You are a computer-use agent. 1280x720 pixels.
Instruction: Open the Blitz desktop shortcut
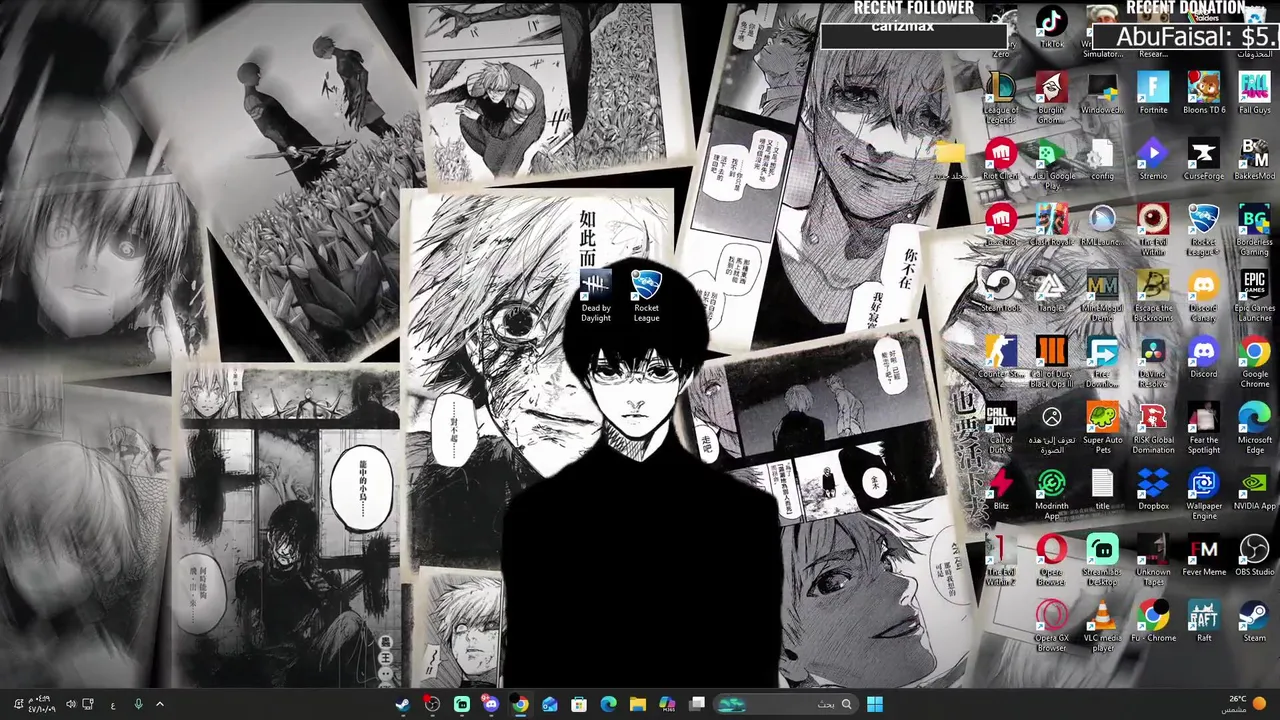tap(1000, 489)
